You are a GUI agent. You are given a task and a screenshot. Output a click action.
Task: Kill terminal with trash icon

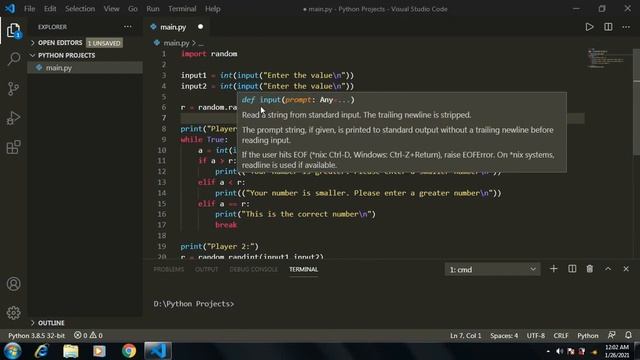point(590,269)
